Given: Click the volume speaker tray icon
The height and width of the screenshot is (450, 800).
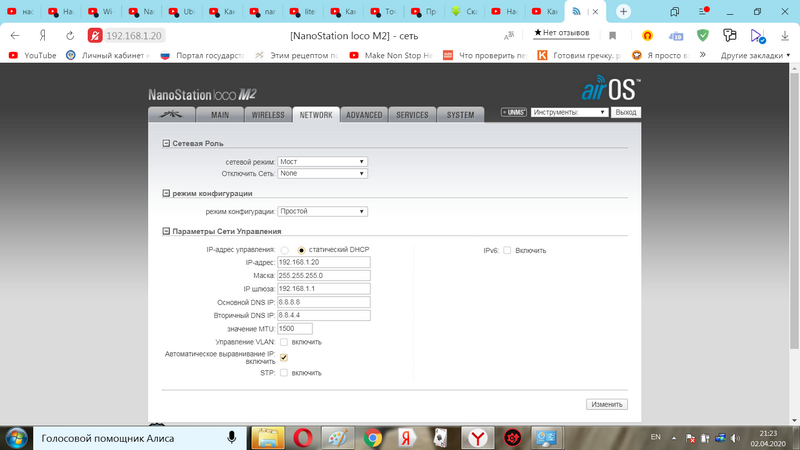Looking at the screenshot, I should click(x=735, y=438).
